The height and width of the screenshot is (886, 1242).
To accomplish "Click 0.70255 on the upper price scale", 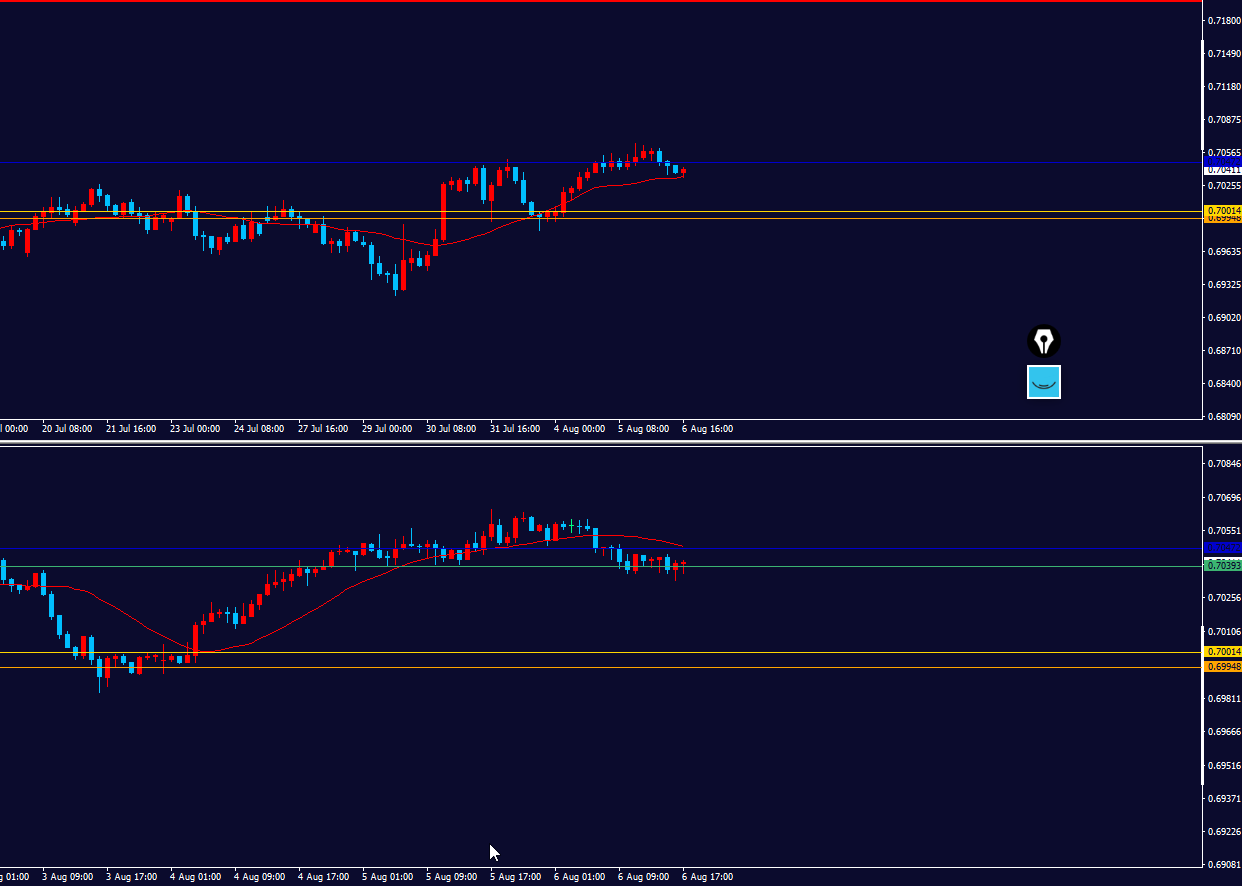I will pos(1224,185).
